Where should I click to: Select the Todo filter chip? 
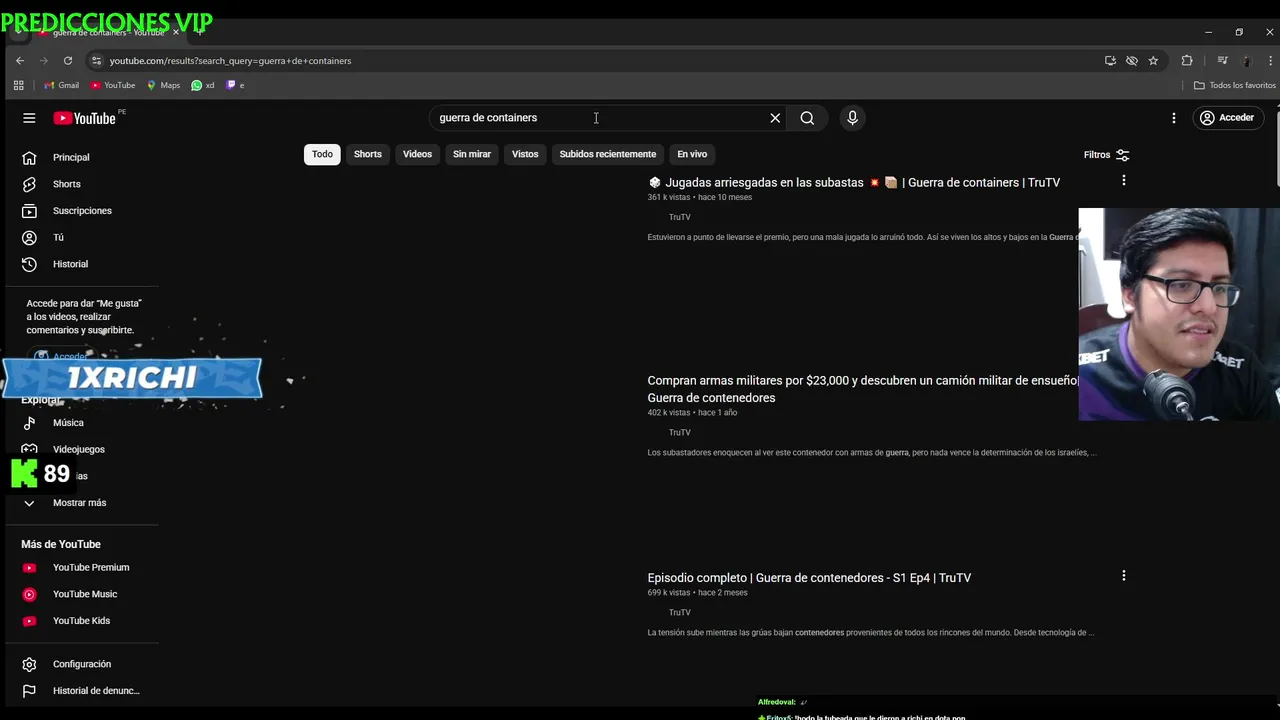pyautogui.click(x=322, y=154)
